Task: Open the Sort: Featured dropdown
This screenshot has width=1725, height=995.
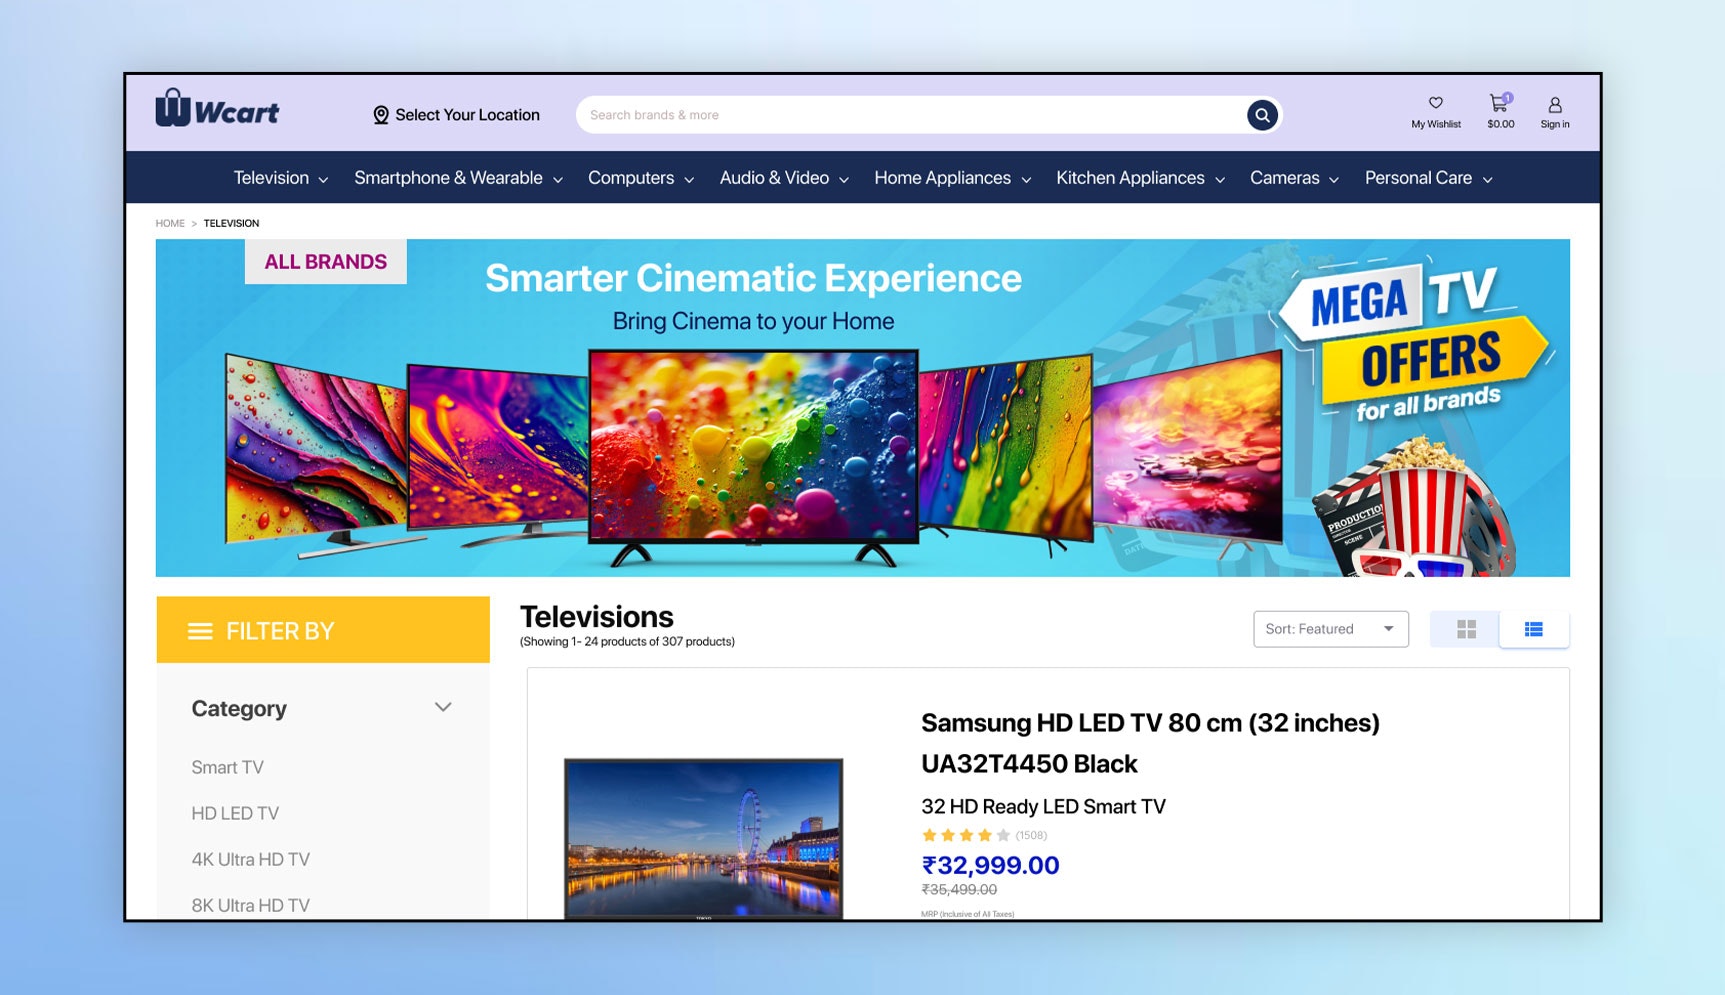Action: click(1330, 629)
